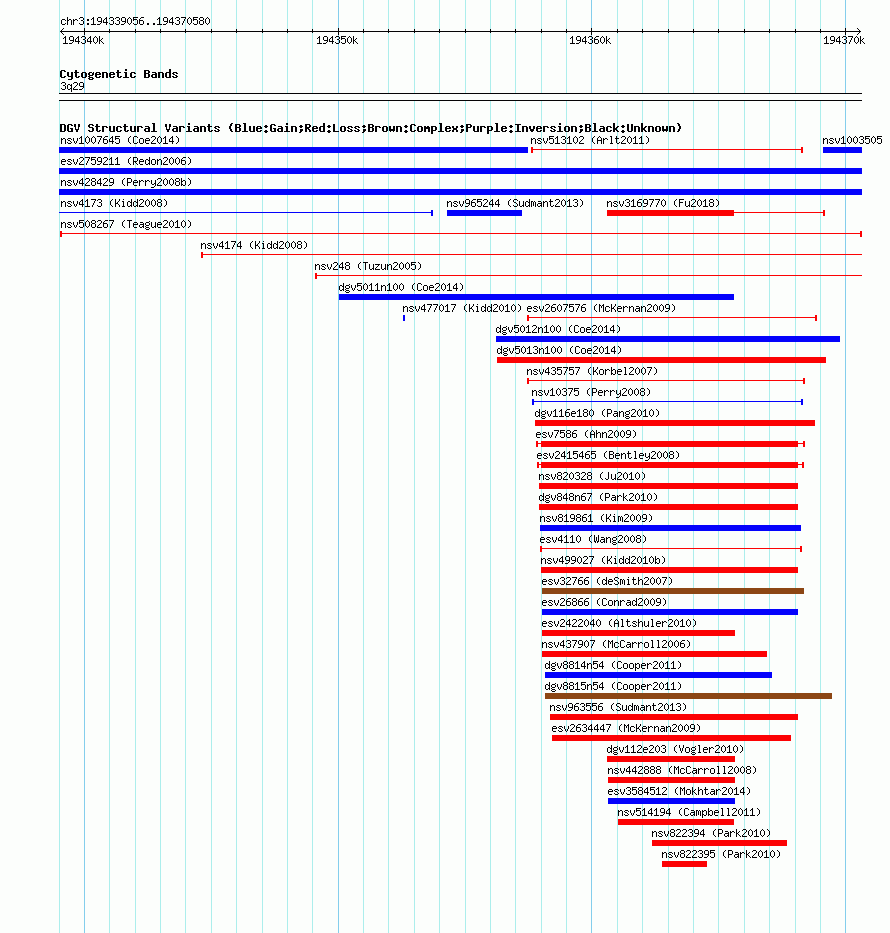Select the nsv499027 (Kidd2010b) label
The width and height of the screenshot is (890, 933).
point(603,561)
